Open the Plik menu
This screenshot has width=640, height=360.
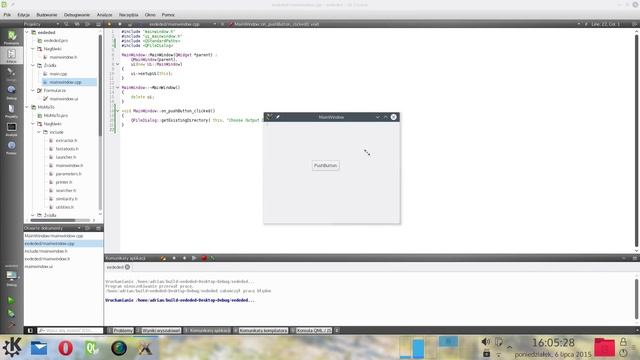pos(7,15)
